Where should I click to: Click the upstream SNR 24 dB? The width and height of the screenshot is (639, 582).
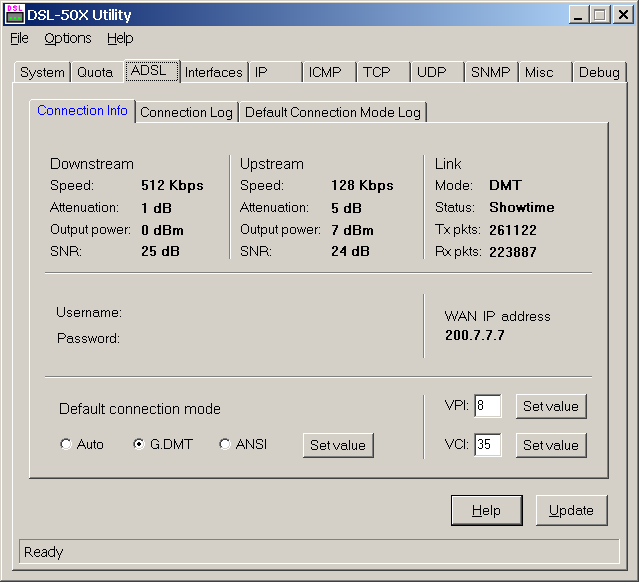tap(350, 251)
